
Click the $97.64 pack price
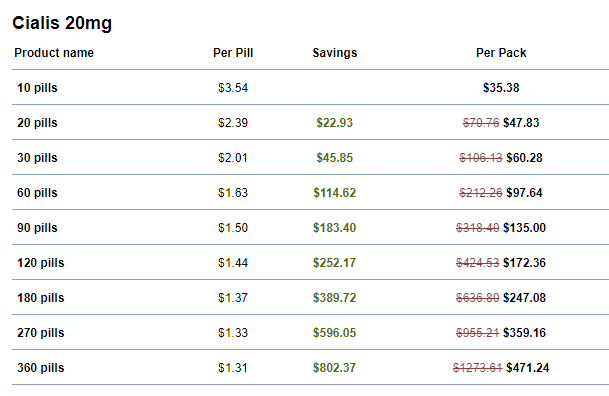click(524, 193)
